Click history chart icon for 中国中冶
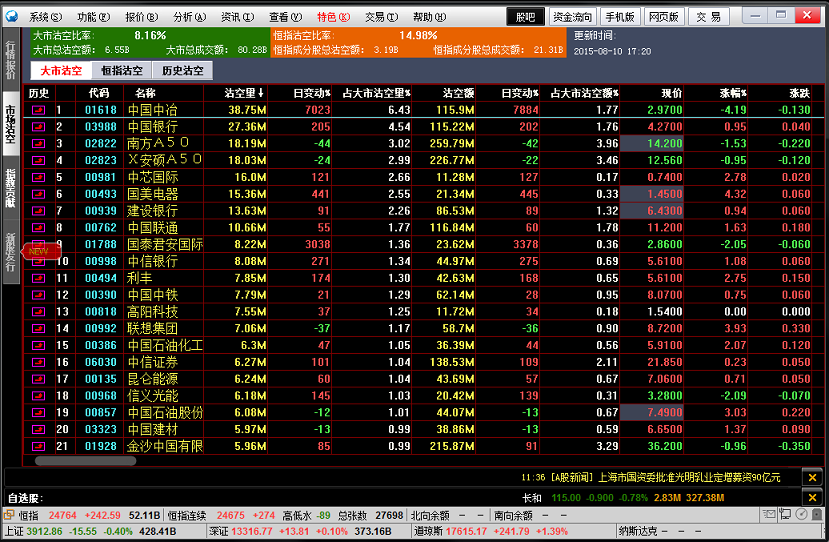This screenshot has height=542, width=829. click(x=39, y=110)
